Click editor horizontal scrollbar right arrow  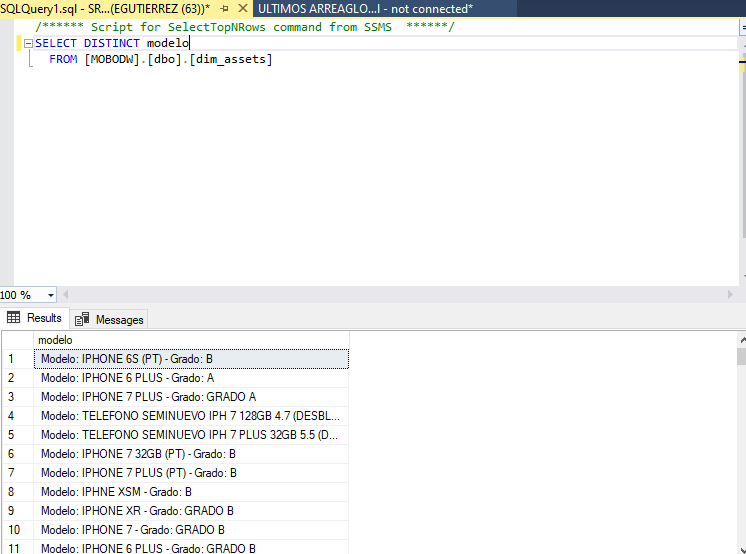point(730,295)
